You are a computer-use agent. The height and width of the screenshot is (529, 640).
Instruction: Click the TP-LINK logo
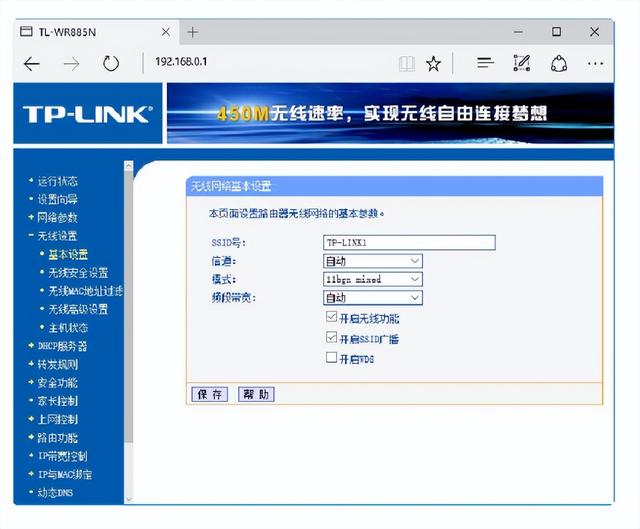[x=88, y=114]
